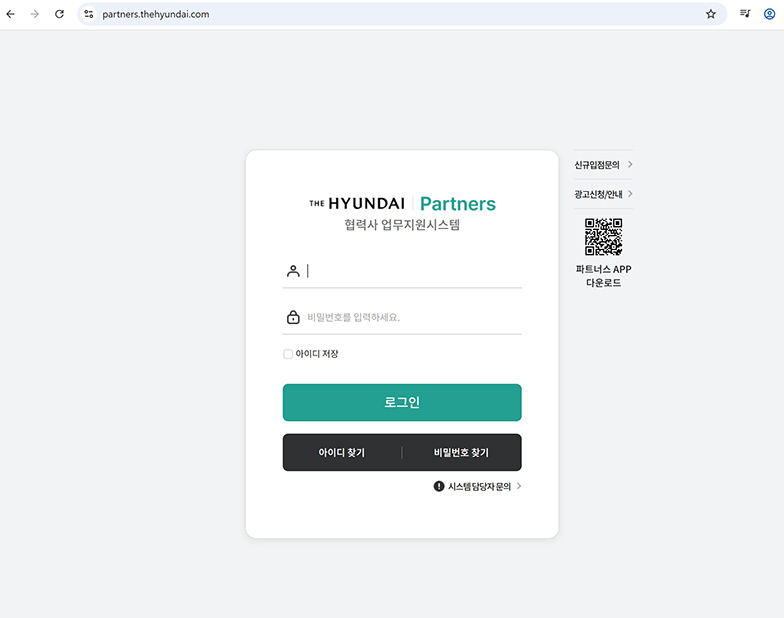Enable the 아이디 저장 checkbox

288,354
